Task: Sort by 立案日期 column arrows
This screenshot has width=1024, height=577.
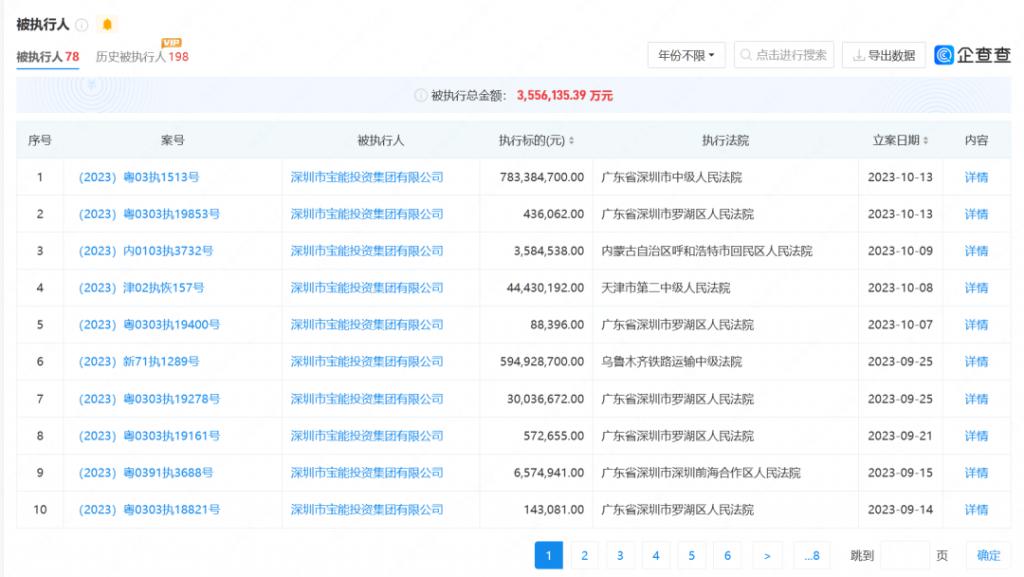Action: coord(925,140)
